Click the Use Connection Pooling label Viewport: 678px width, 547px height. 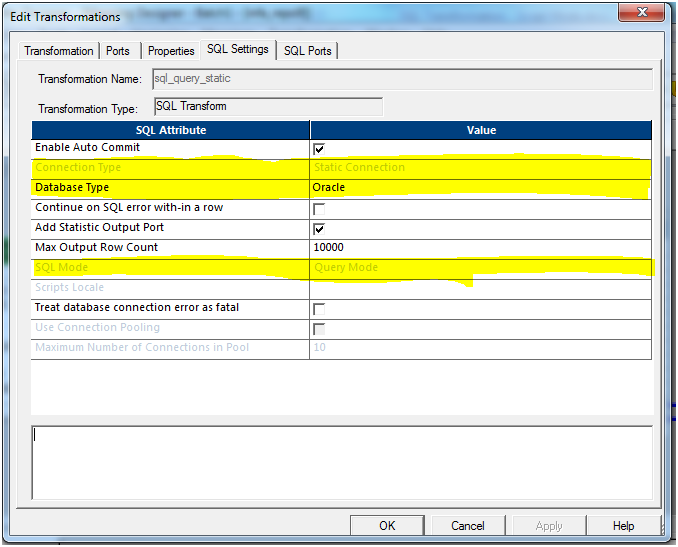click(x=97, y=327)
